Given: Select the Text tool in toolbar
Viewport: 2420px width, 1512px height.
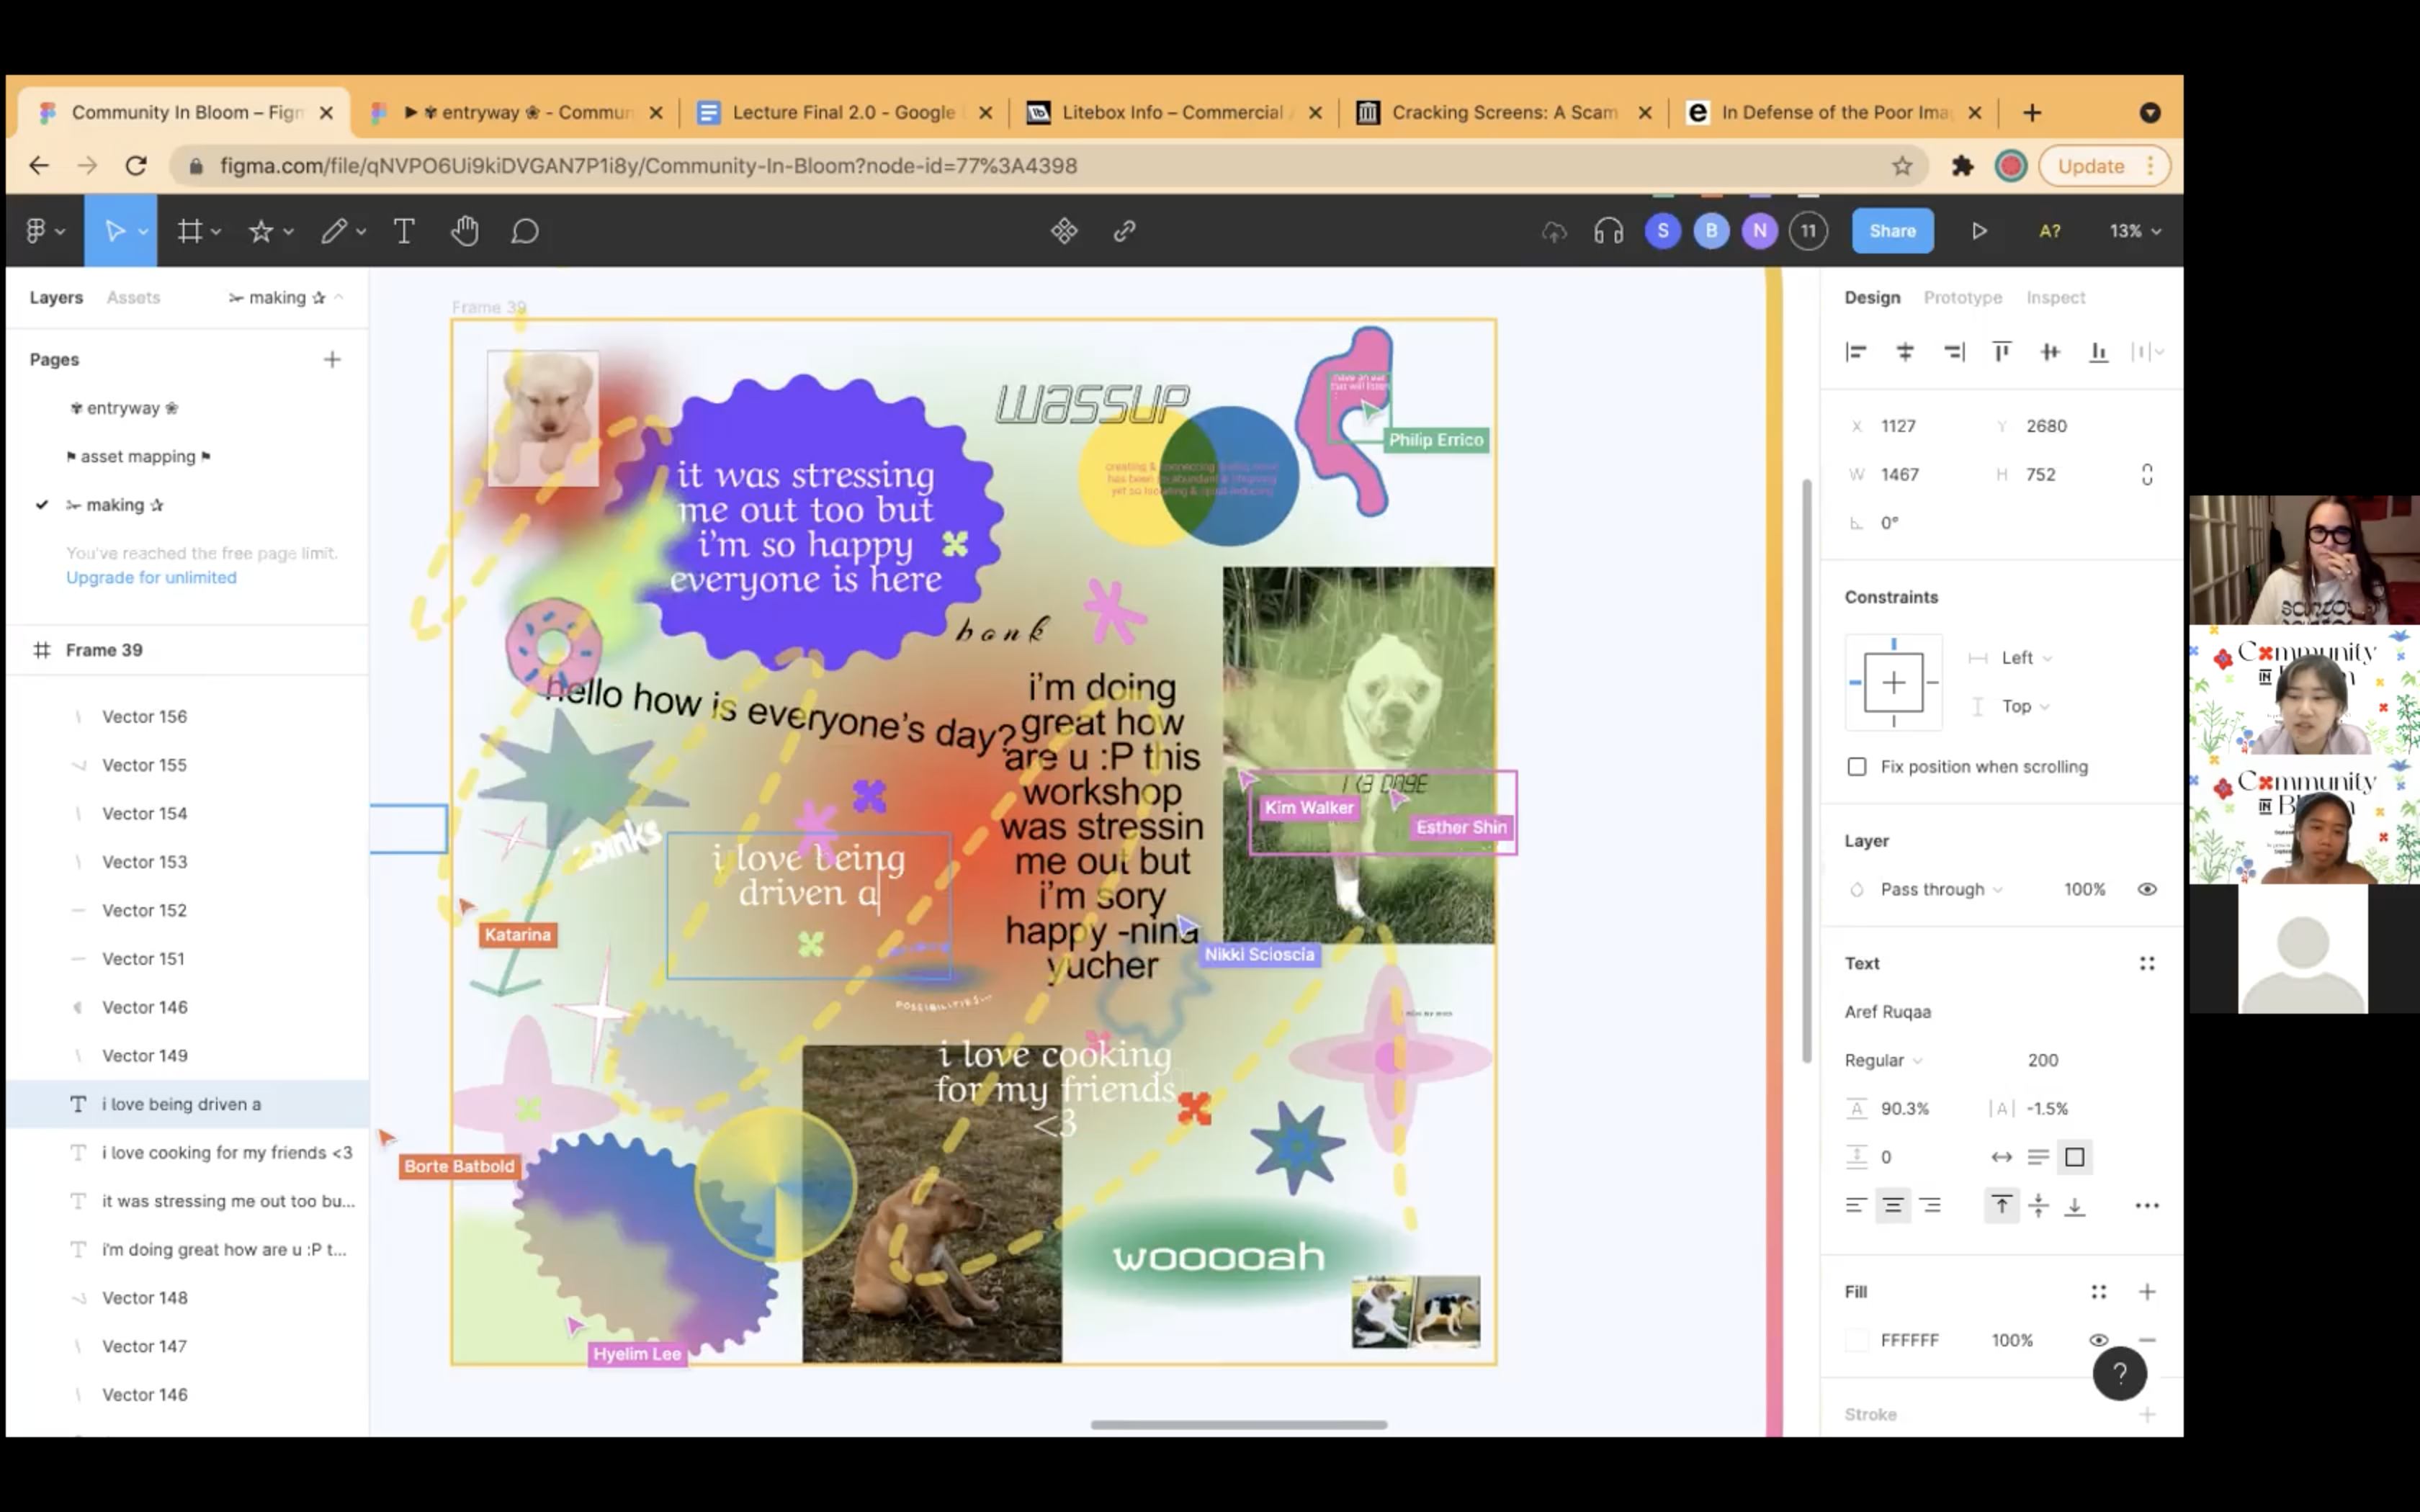Looking at the screenshot, I should [x=404, y=231].
